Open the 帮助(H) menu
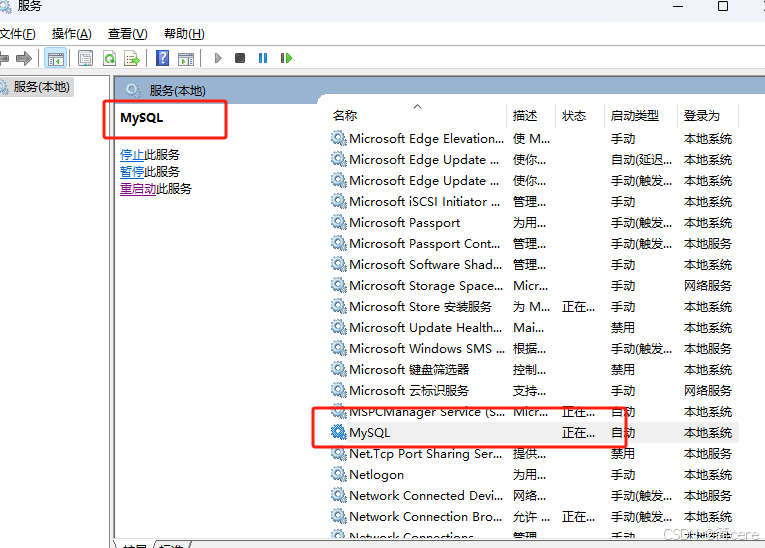 coord(184,34)
